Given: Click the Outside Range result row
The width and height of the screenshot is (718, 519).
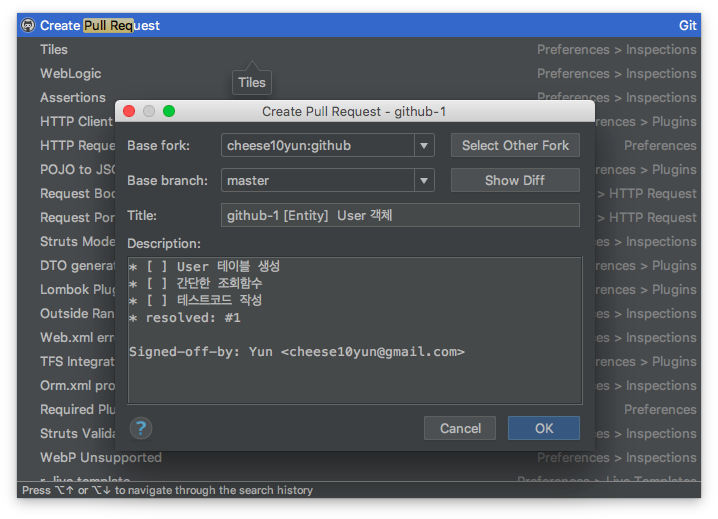Looking at the screenshot, I should click(x=66, y=313).
